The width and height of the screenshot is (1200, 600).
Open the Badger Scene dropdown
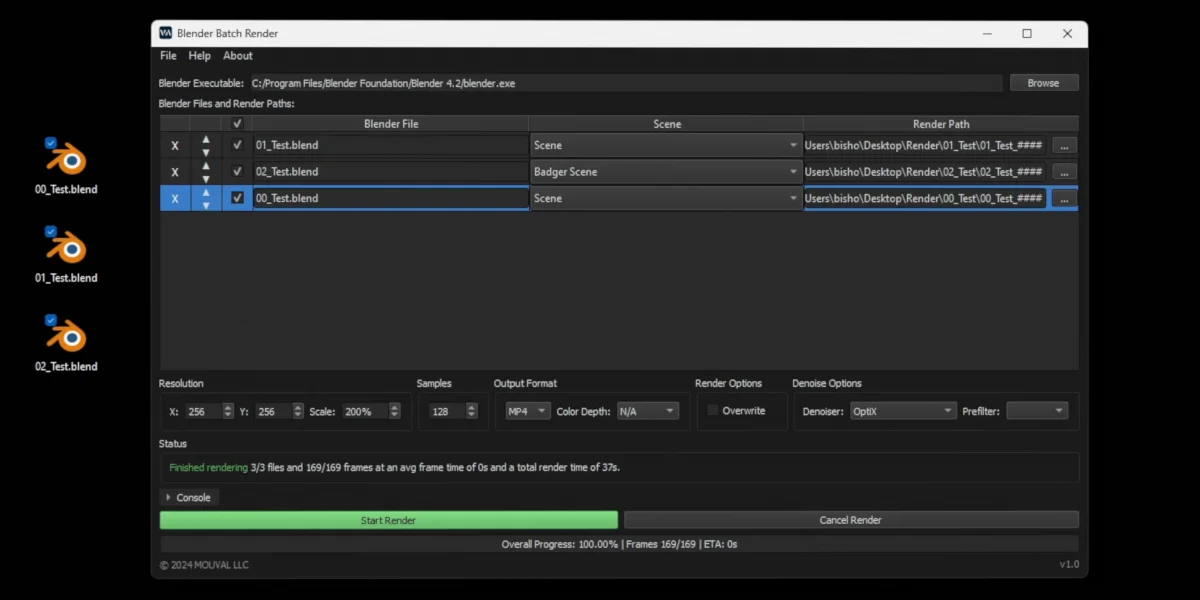(666, 172)
